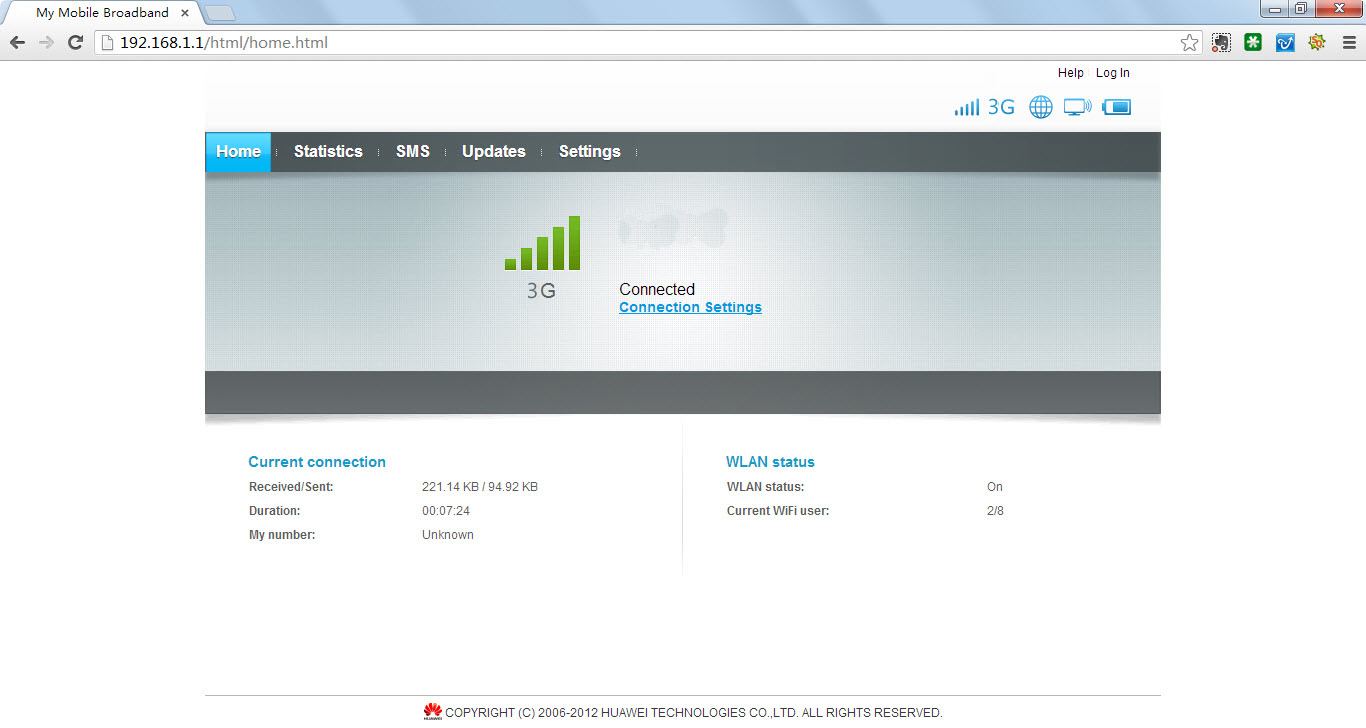Click the Log In link
This screenshot has width=1366, height=728.
point(1112,73)
